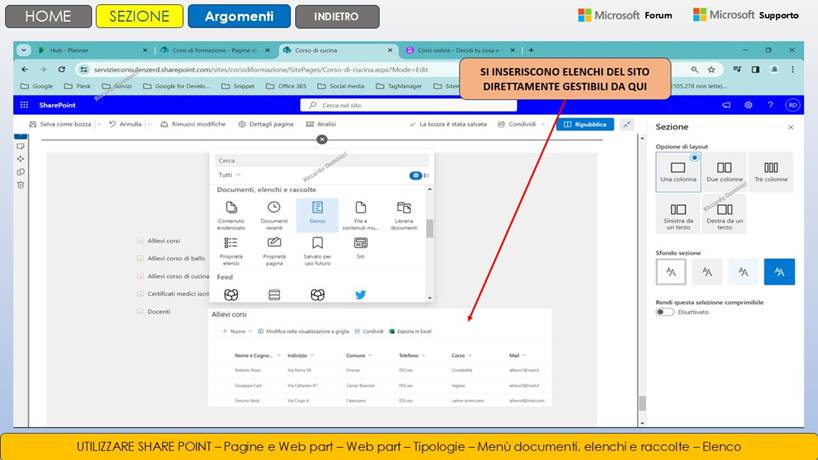This screenshot has width=818, height=460.
Task: Select the light gray section background swatch
Action: (x=707, y=272)
